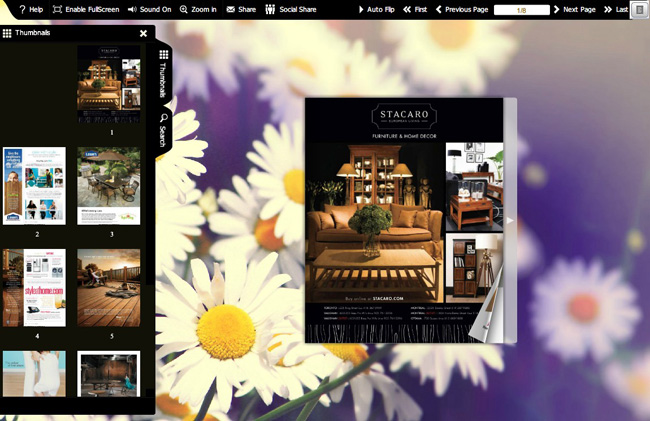Click the thumbnails grid icon in panel header
650x421 pixels.
(7, 33)
